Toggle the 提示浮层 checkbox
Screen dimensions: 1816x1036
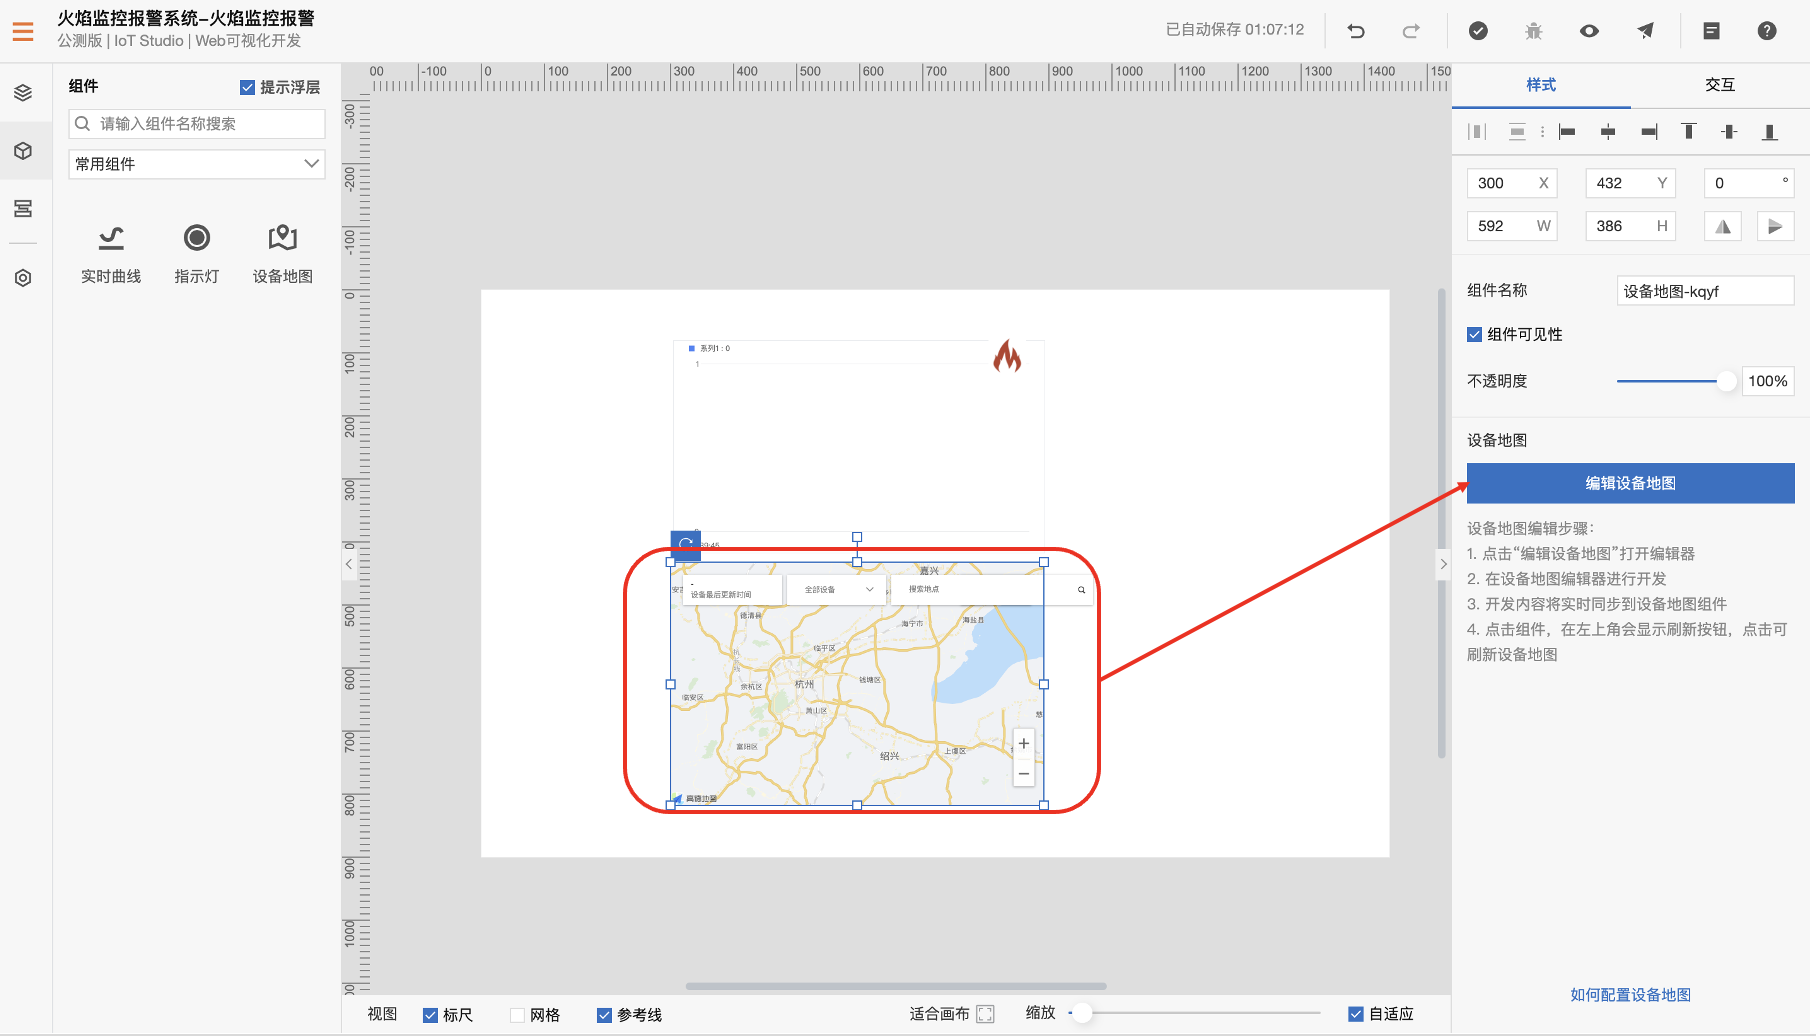247,87
